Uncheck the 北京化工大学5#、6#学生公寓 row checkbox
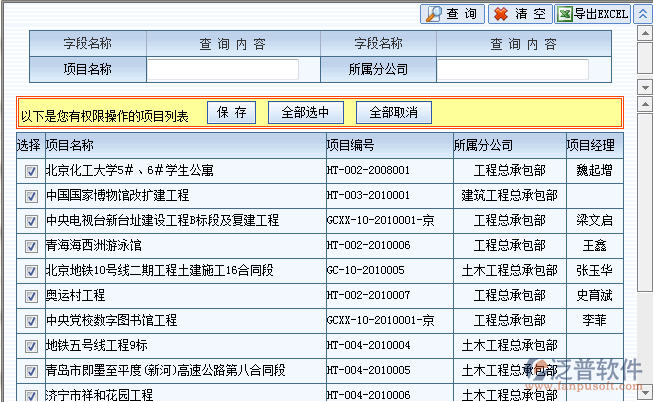The image size is (653, 402). click(x=32, y=171)
